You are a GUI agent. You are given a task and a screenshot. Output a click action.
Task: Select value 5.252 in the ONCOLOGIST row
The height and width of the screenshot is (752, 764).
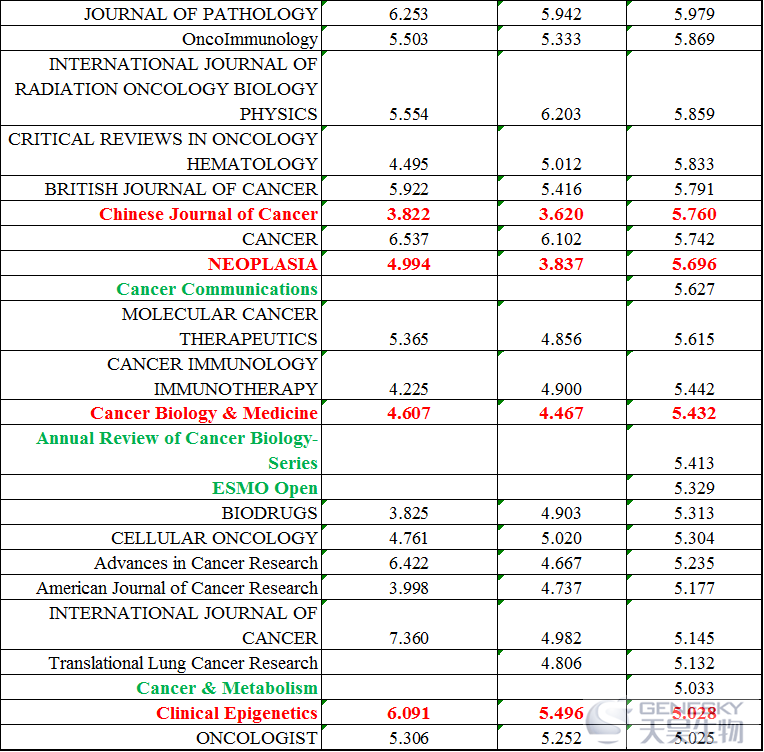(561, 738)
